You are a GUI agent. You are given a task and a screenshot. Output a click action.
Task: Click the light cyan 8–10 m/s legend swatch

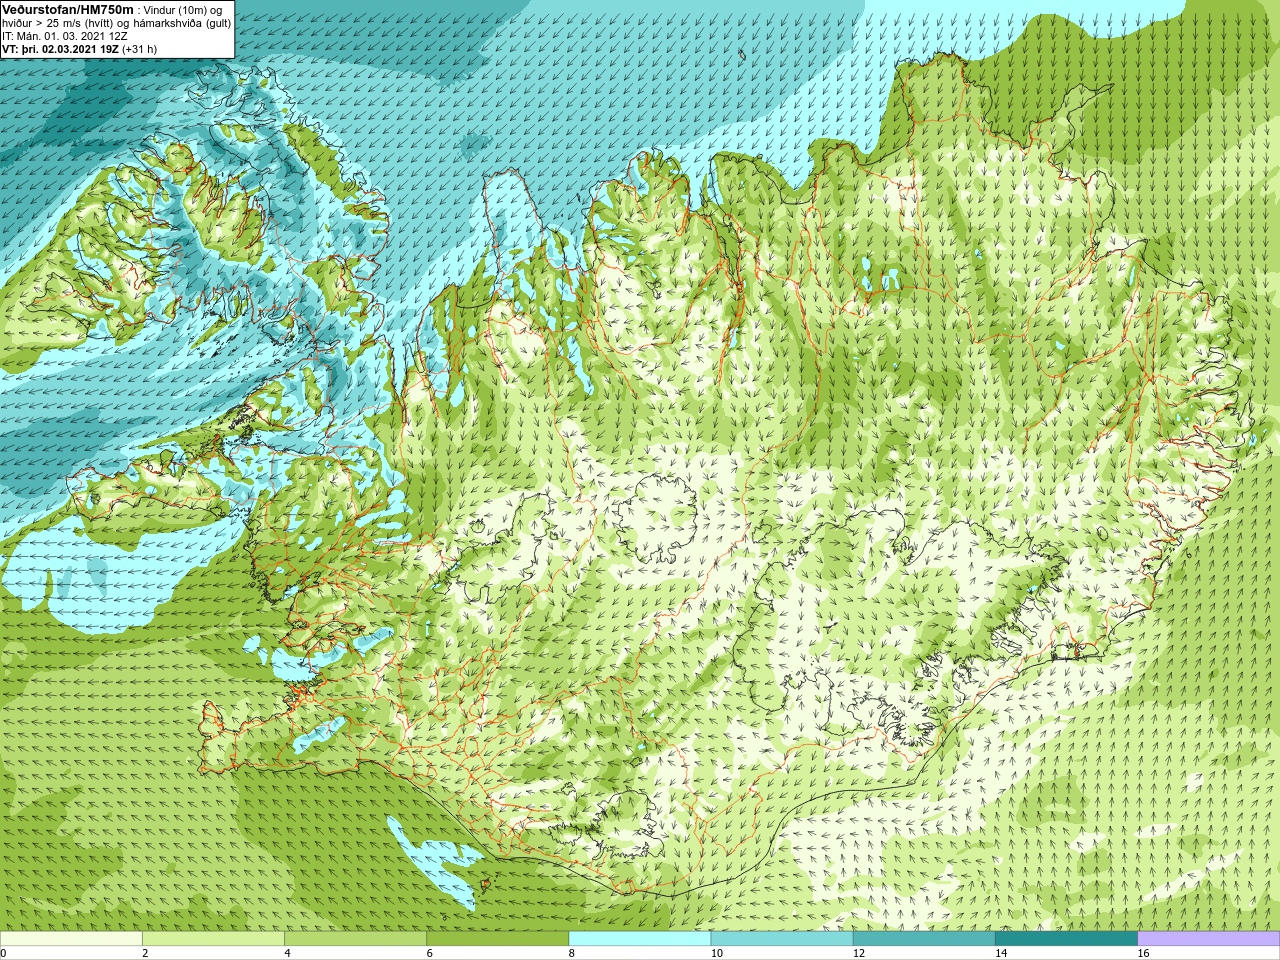coord(640,939)
